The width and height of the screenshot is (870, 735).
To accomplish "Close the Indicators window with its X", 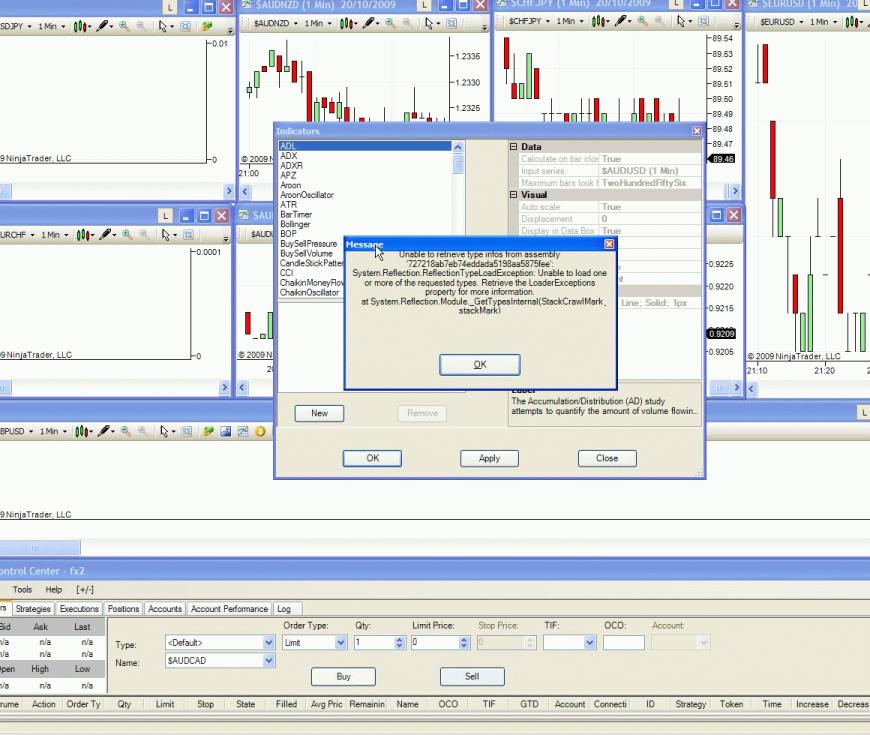I will (696, 131).
